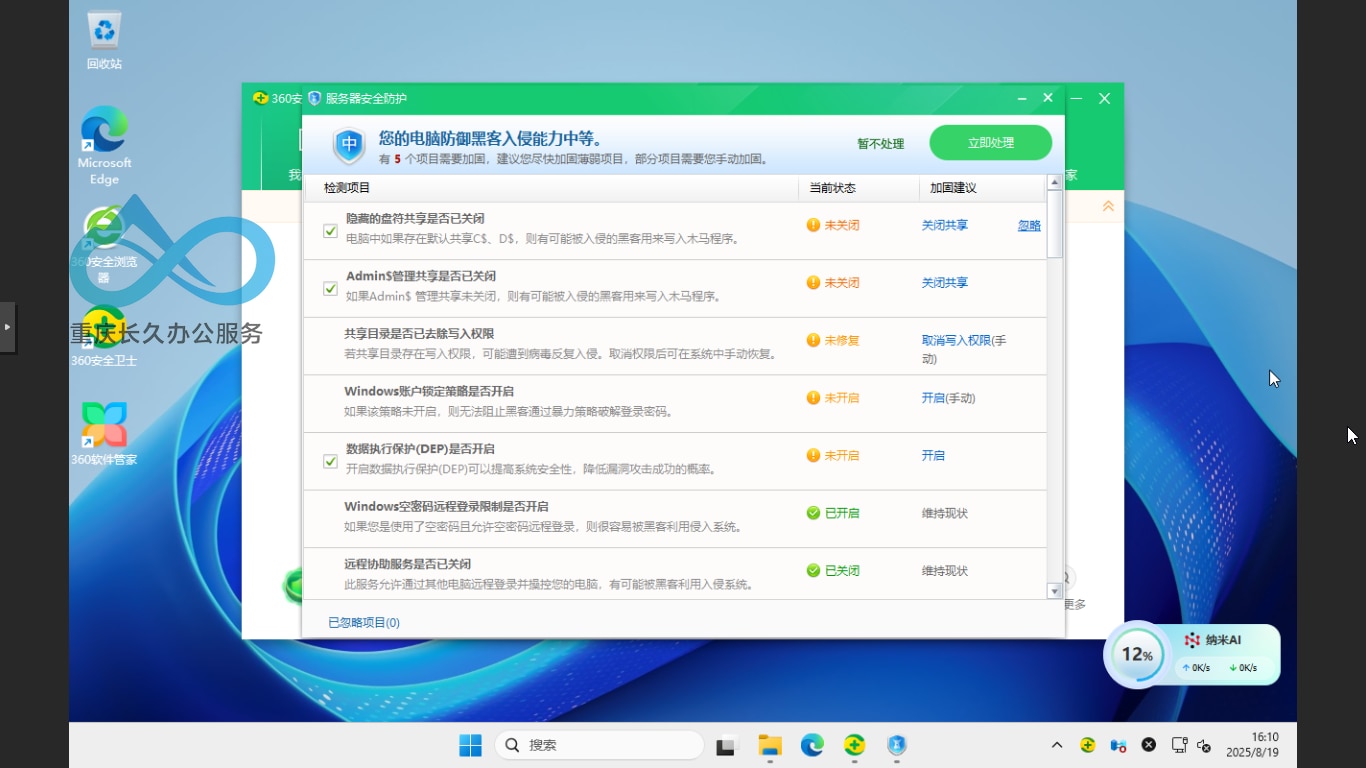Screen dimensions: 1366x768
Task: Click the 立即处理 button
Action: (x=991, y=143)
